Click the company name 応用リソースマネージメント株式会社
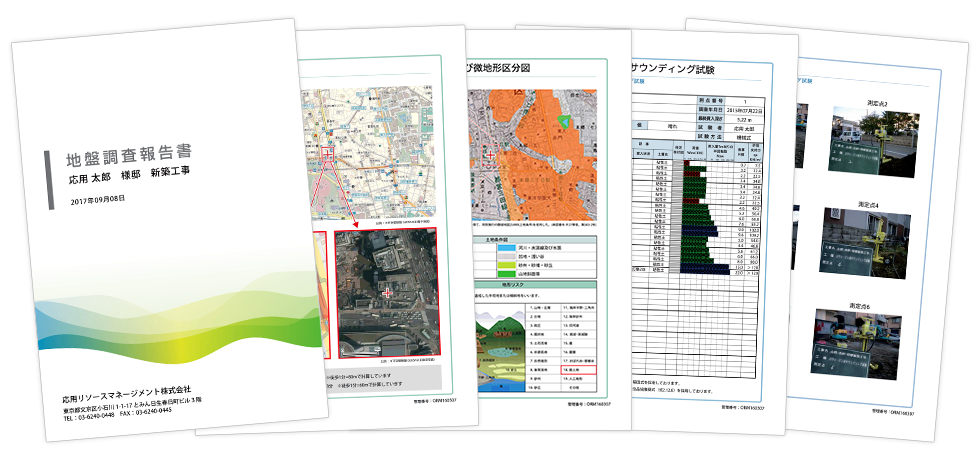Viewport: 980px width, 460px height. click(127, 392)
